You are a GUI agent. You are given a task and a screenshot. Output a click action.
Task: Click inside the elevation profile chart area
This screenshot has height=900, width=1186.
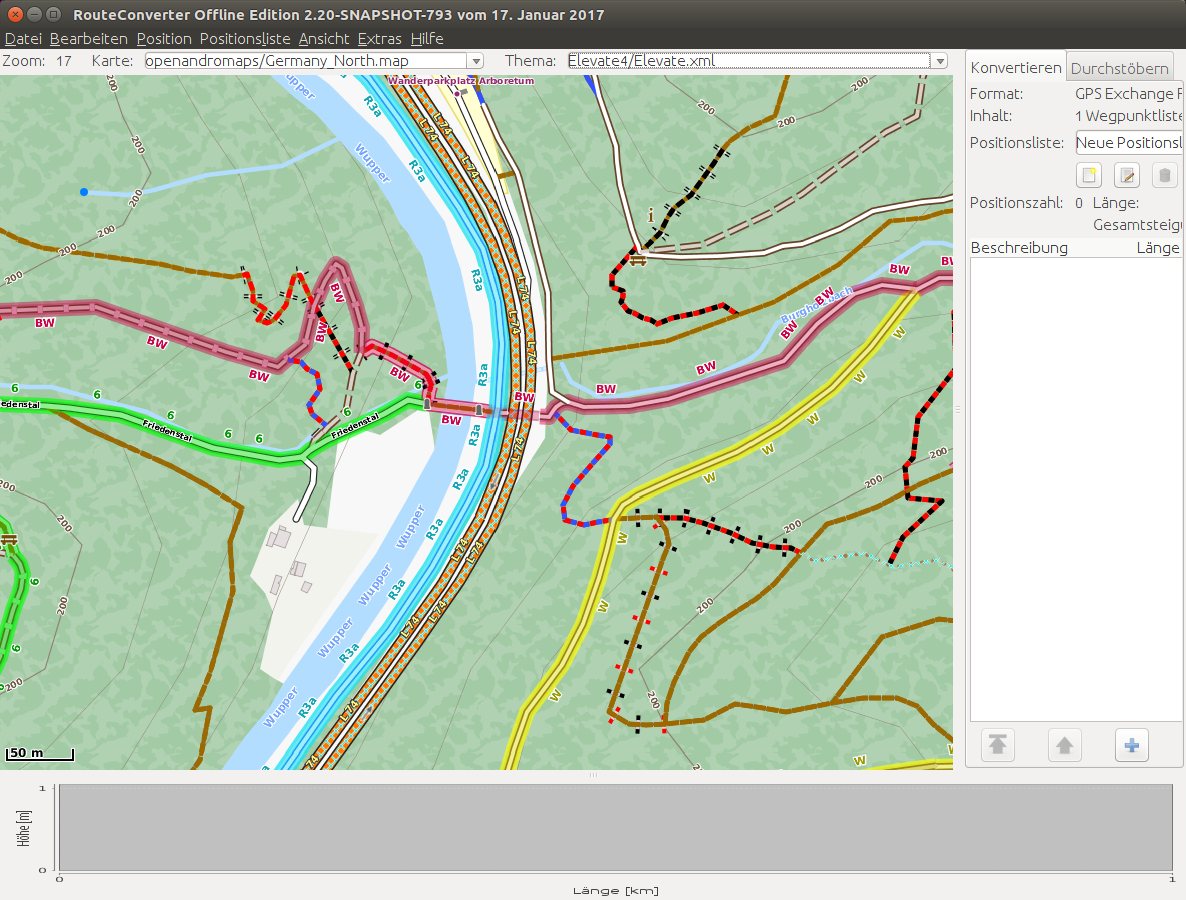(x=615, y=828)
